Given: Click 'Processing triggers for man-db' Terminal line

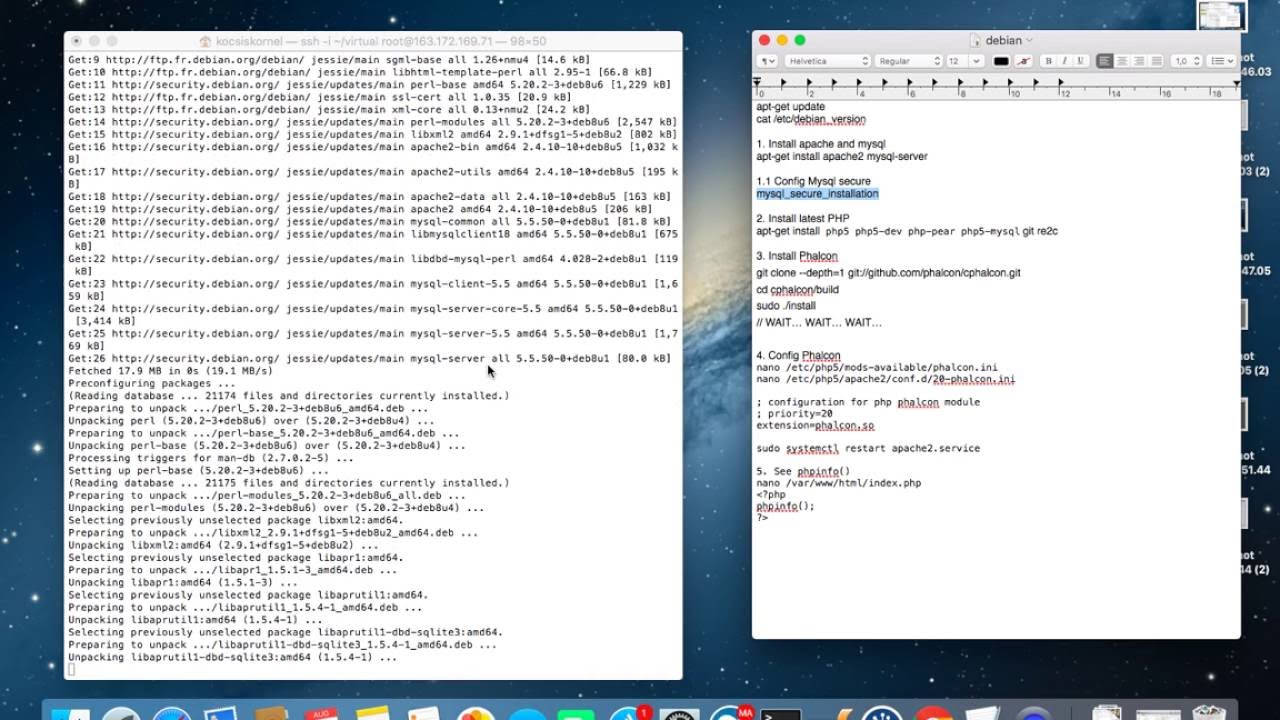Looking at the screenshot, I should [x=211, y=458].
